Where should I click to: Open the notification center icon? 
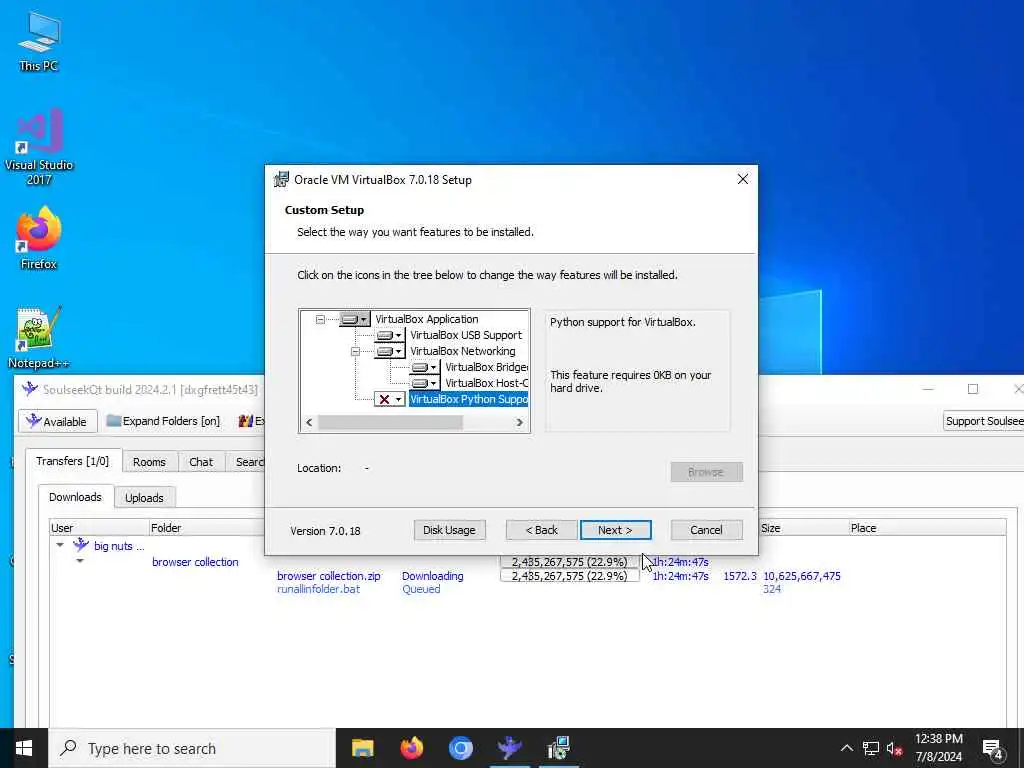tap(993, 750)
